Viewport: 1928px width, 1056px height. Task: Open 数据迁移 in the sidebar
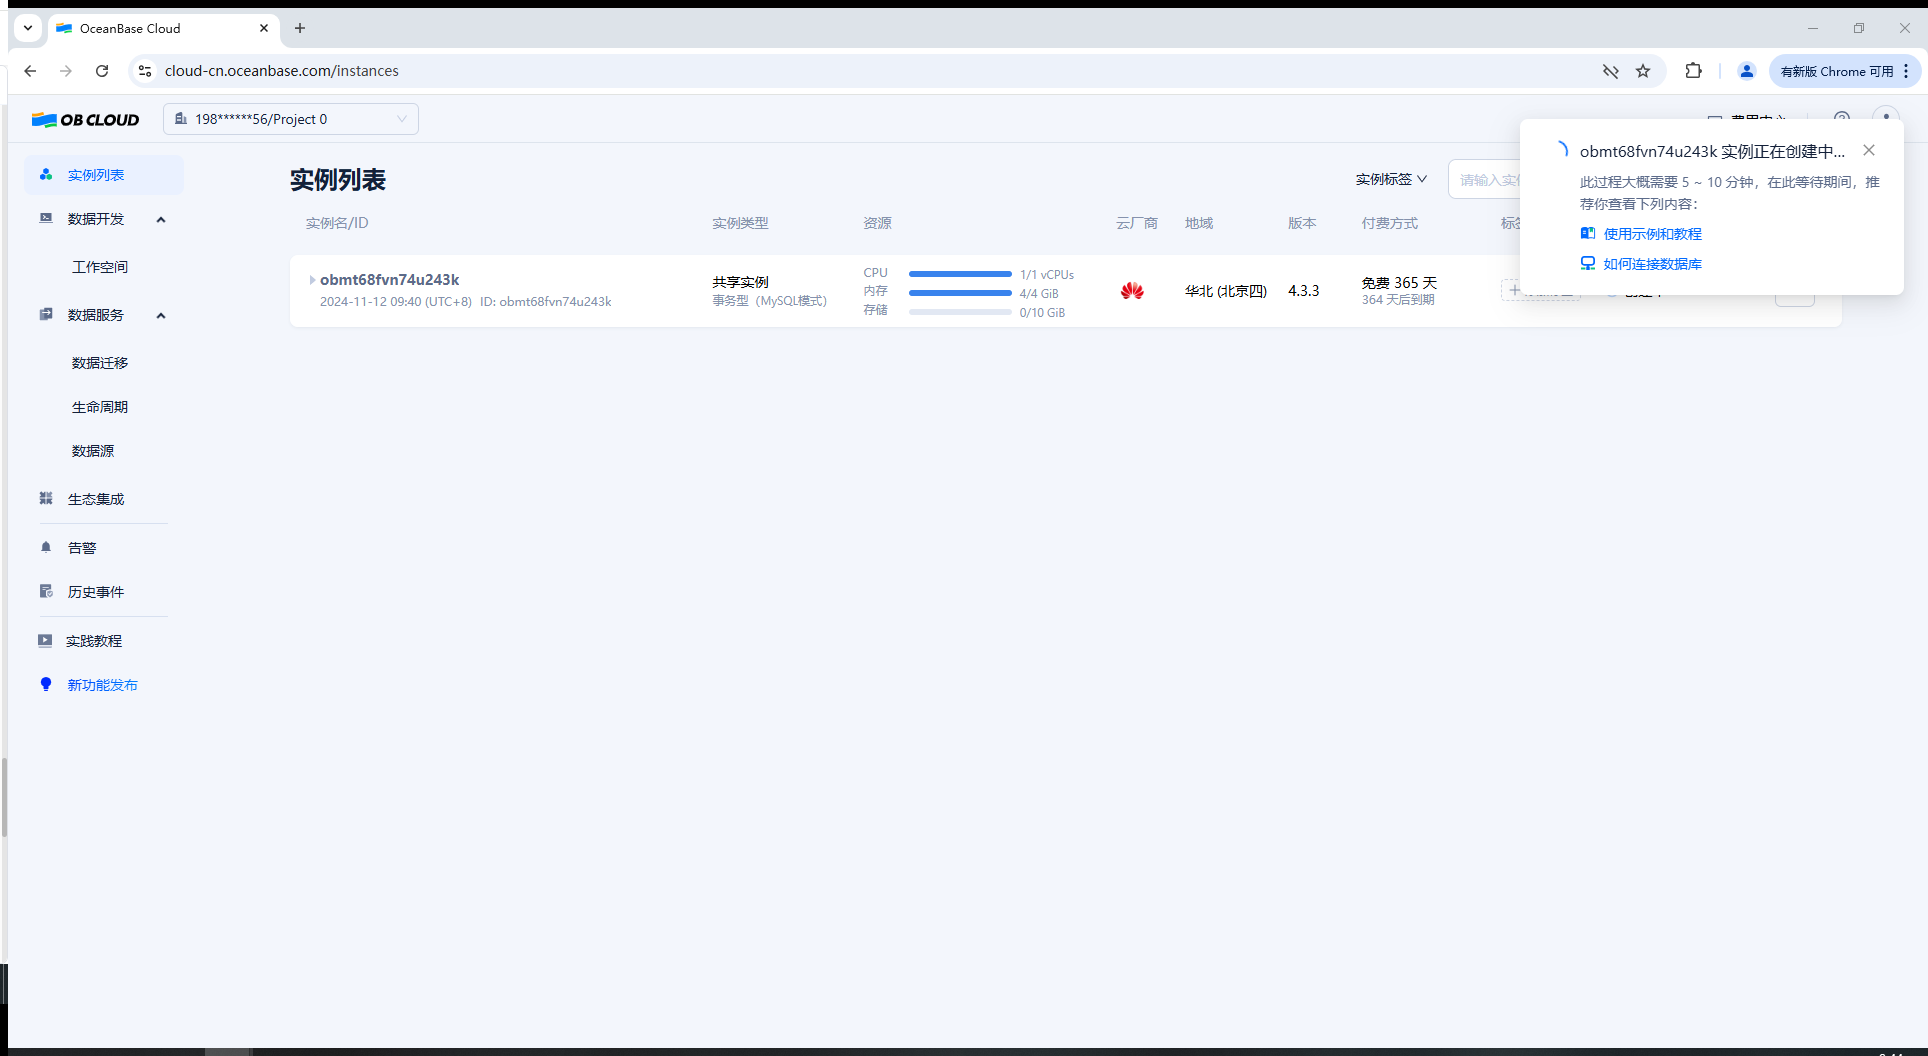tap(100, 363)
